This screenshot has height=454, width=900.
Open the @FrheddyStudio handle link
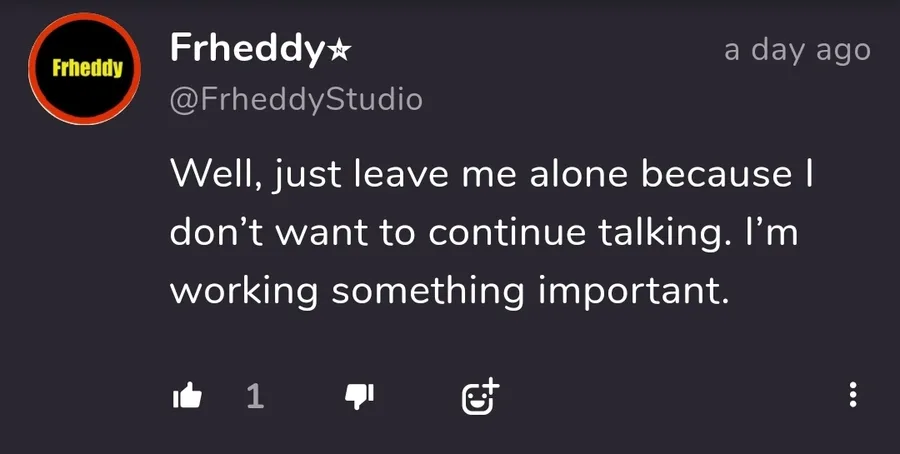pos(296,100)
